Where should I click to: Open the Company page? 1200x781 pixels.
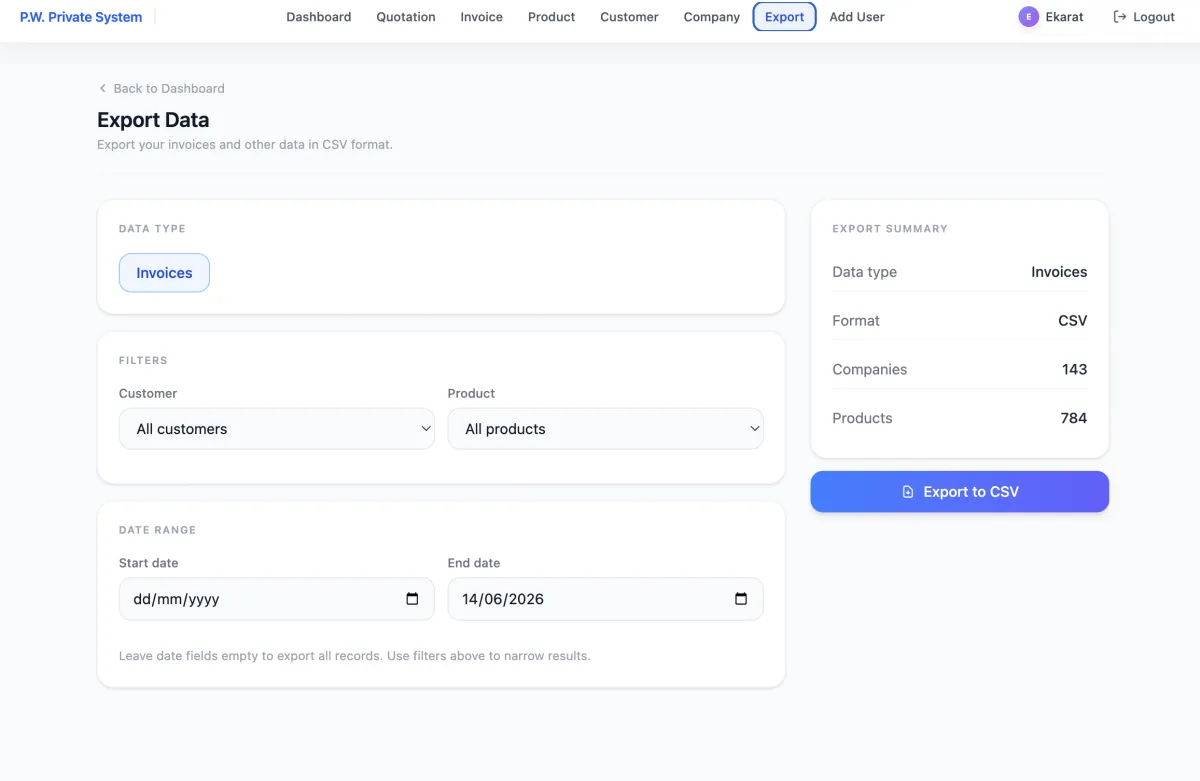tap(712, 17)
